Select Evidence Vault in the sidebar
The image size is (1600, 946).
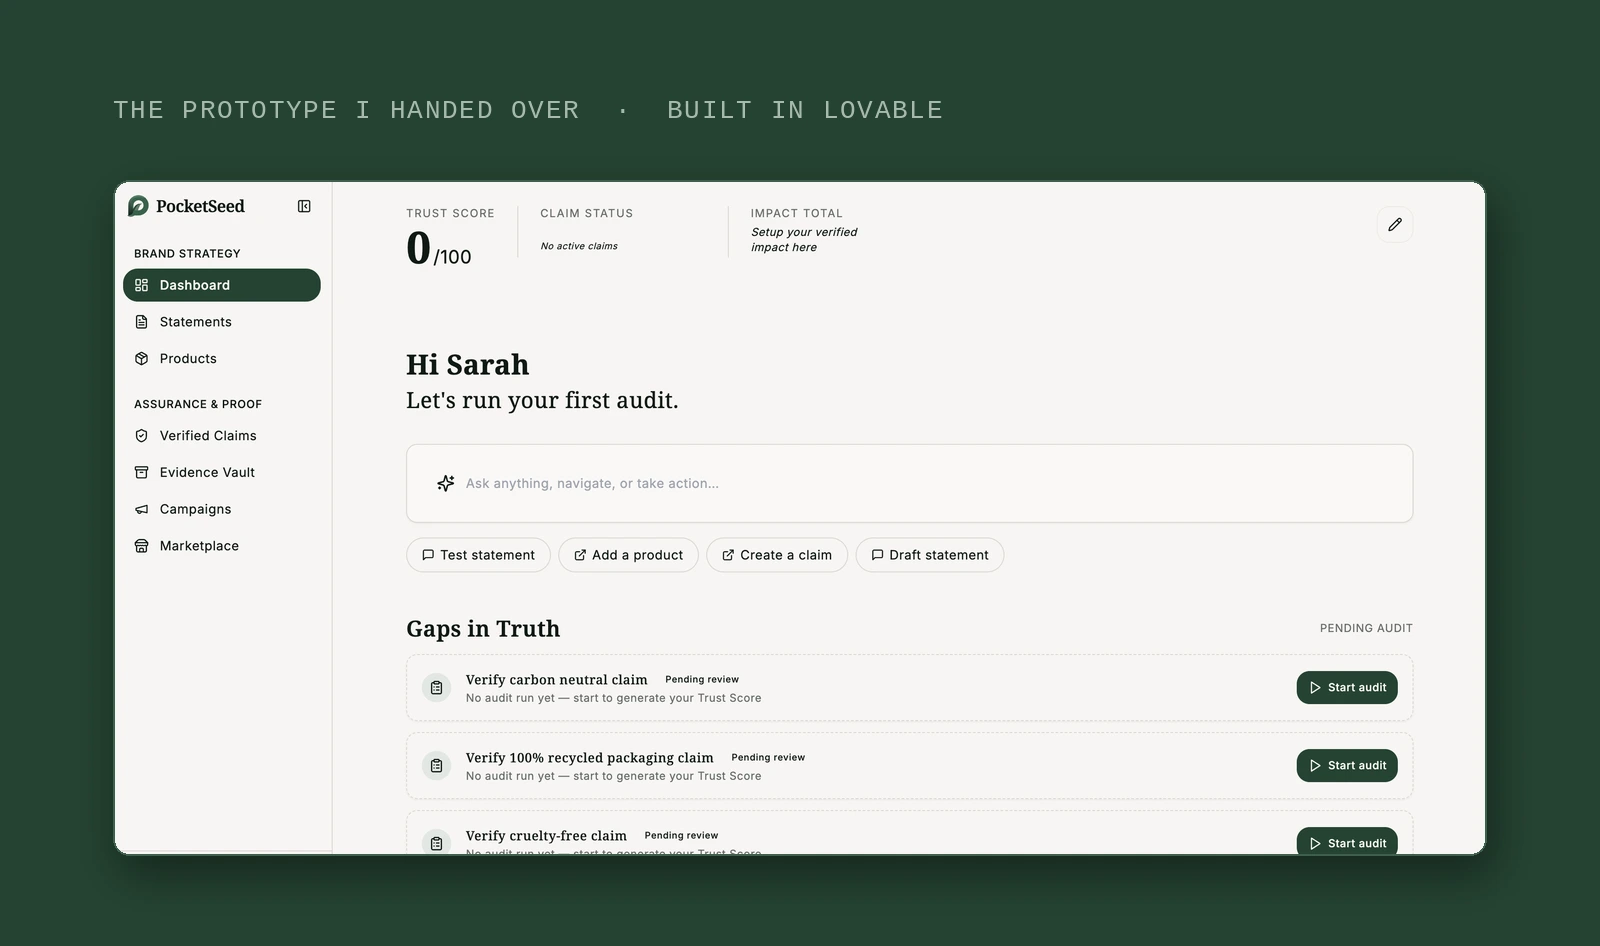(222, 472)
